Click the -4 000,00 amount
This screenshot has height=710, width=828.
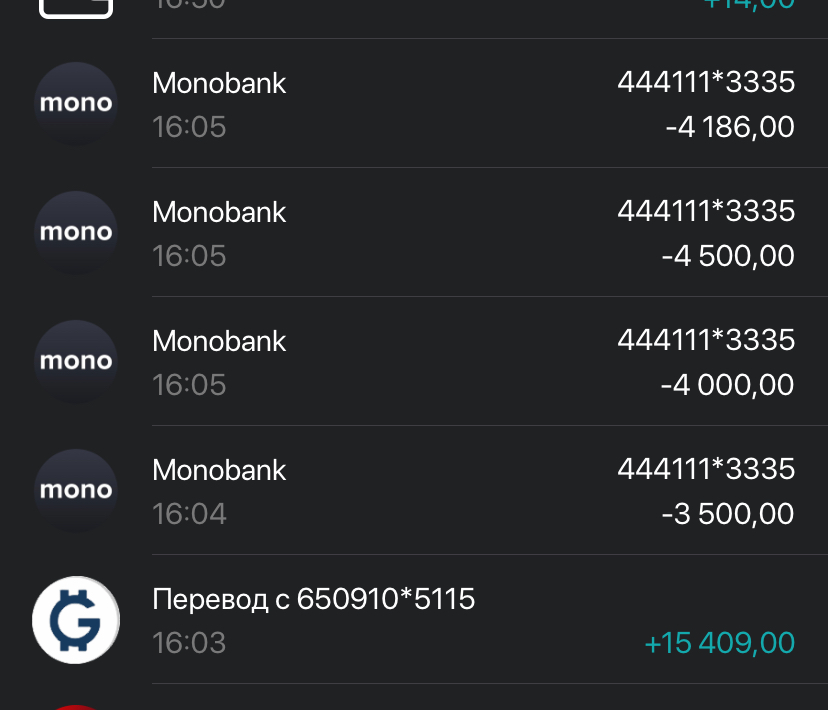tap(728, 385)
